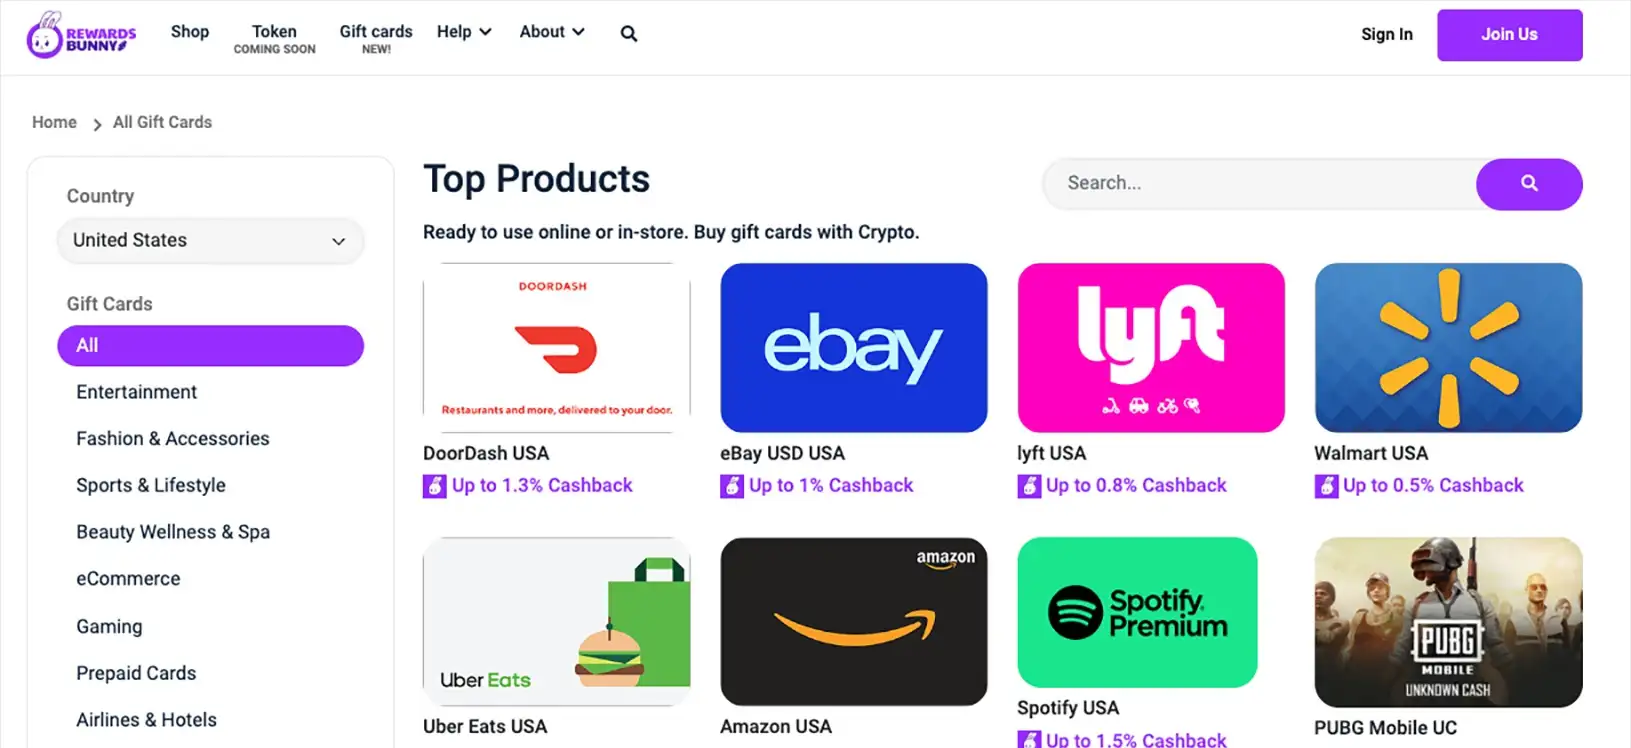
Task: Open the About dropdown menu
Action: click(x=551, y=32)
